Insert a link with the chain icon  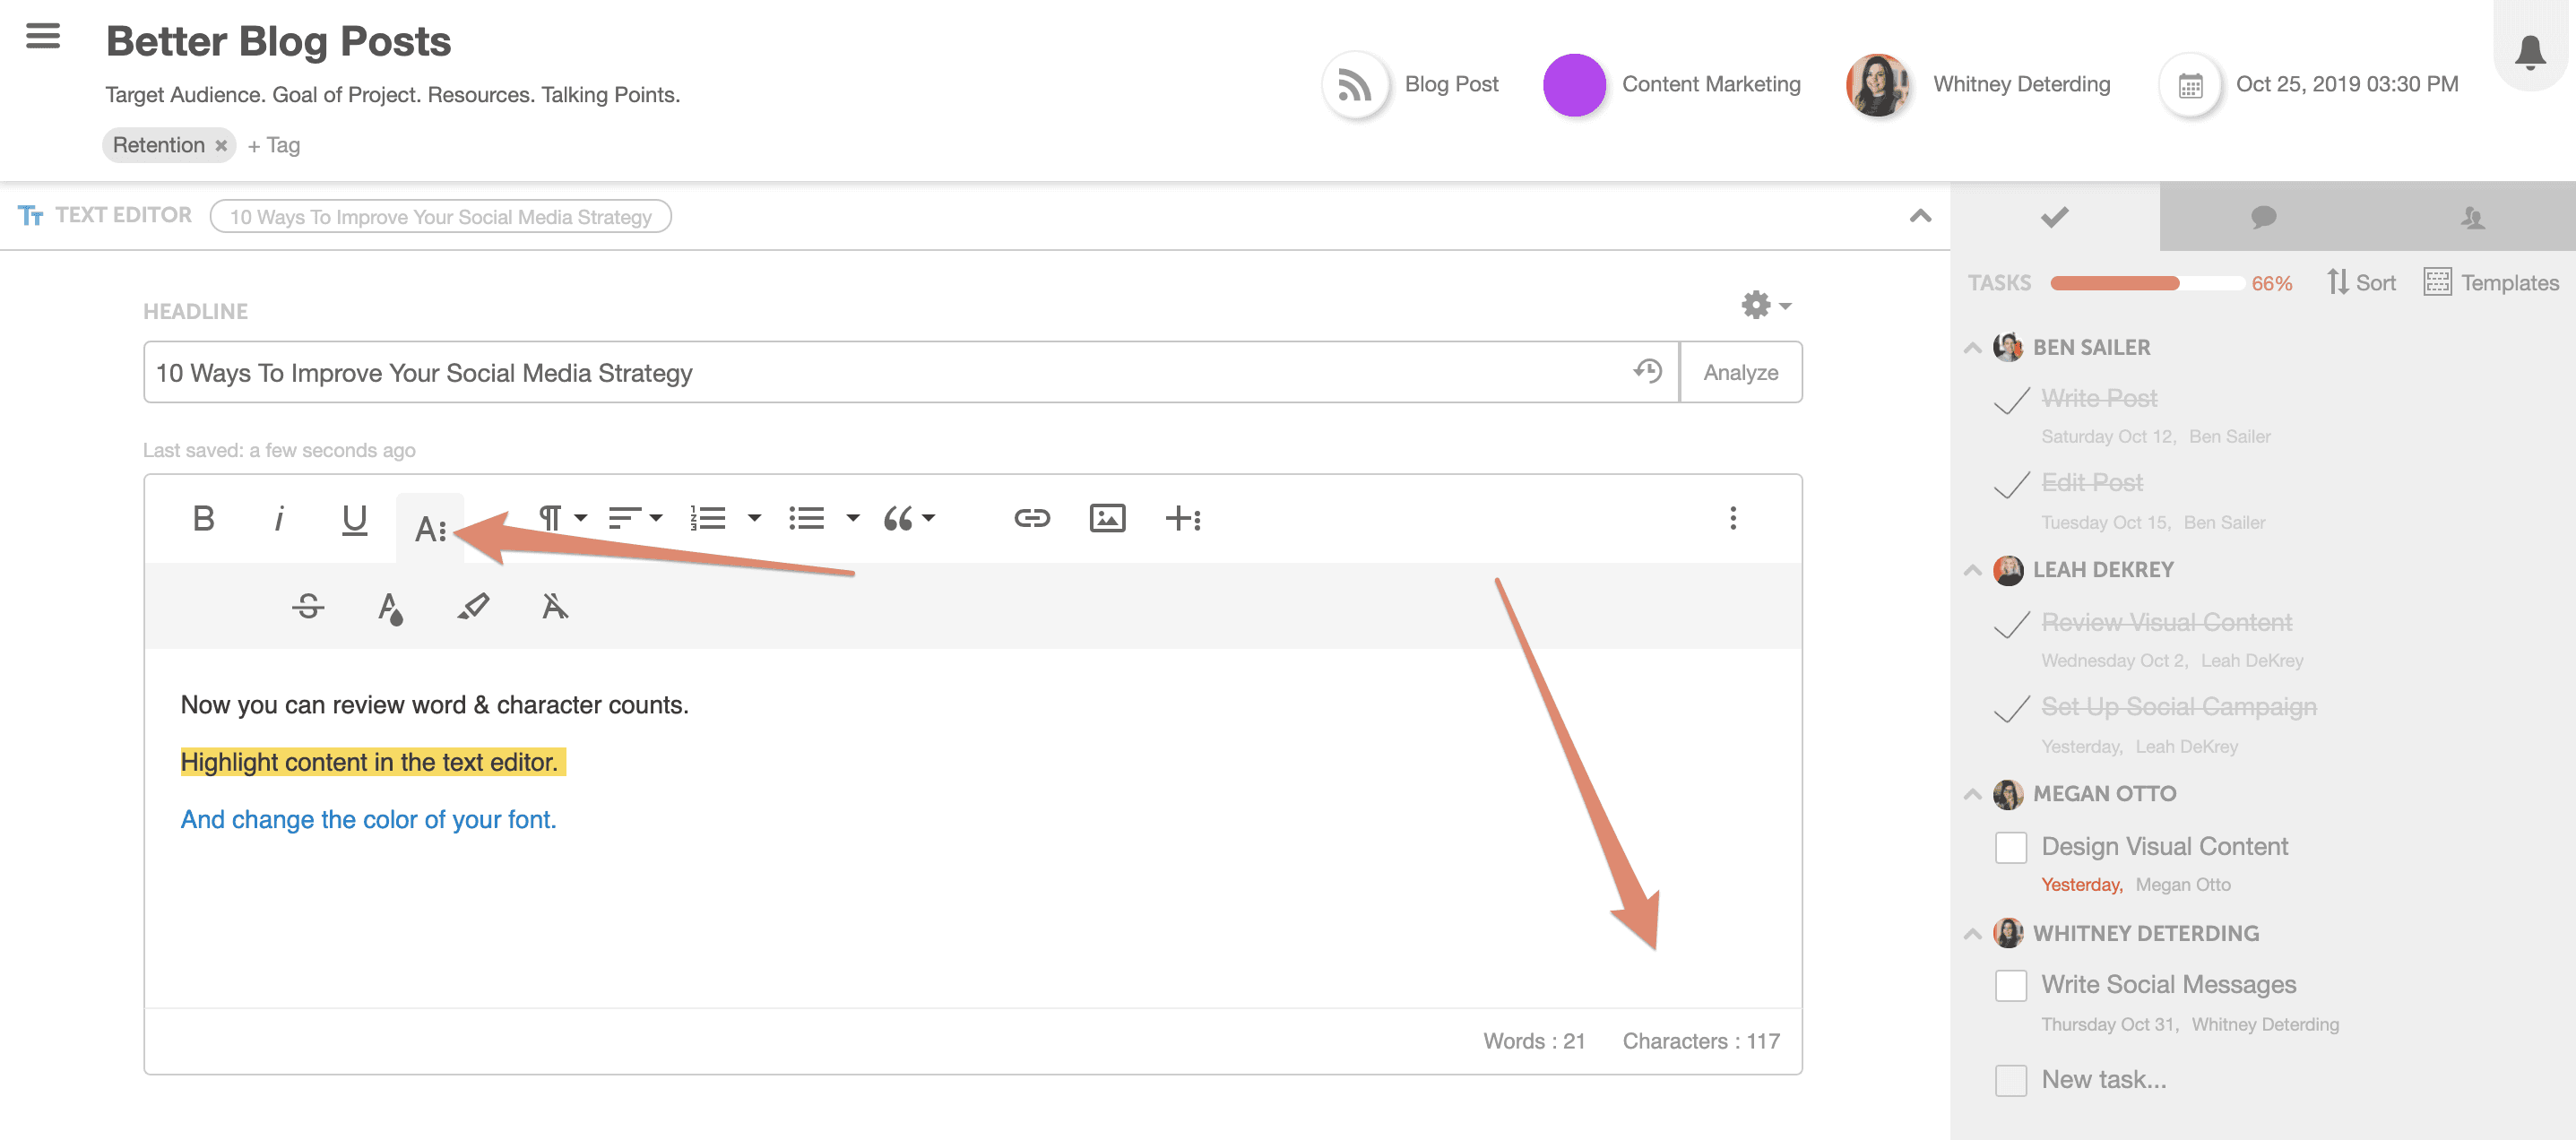tap(1031, 518)
